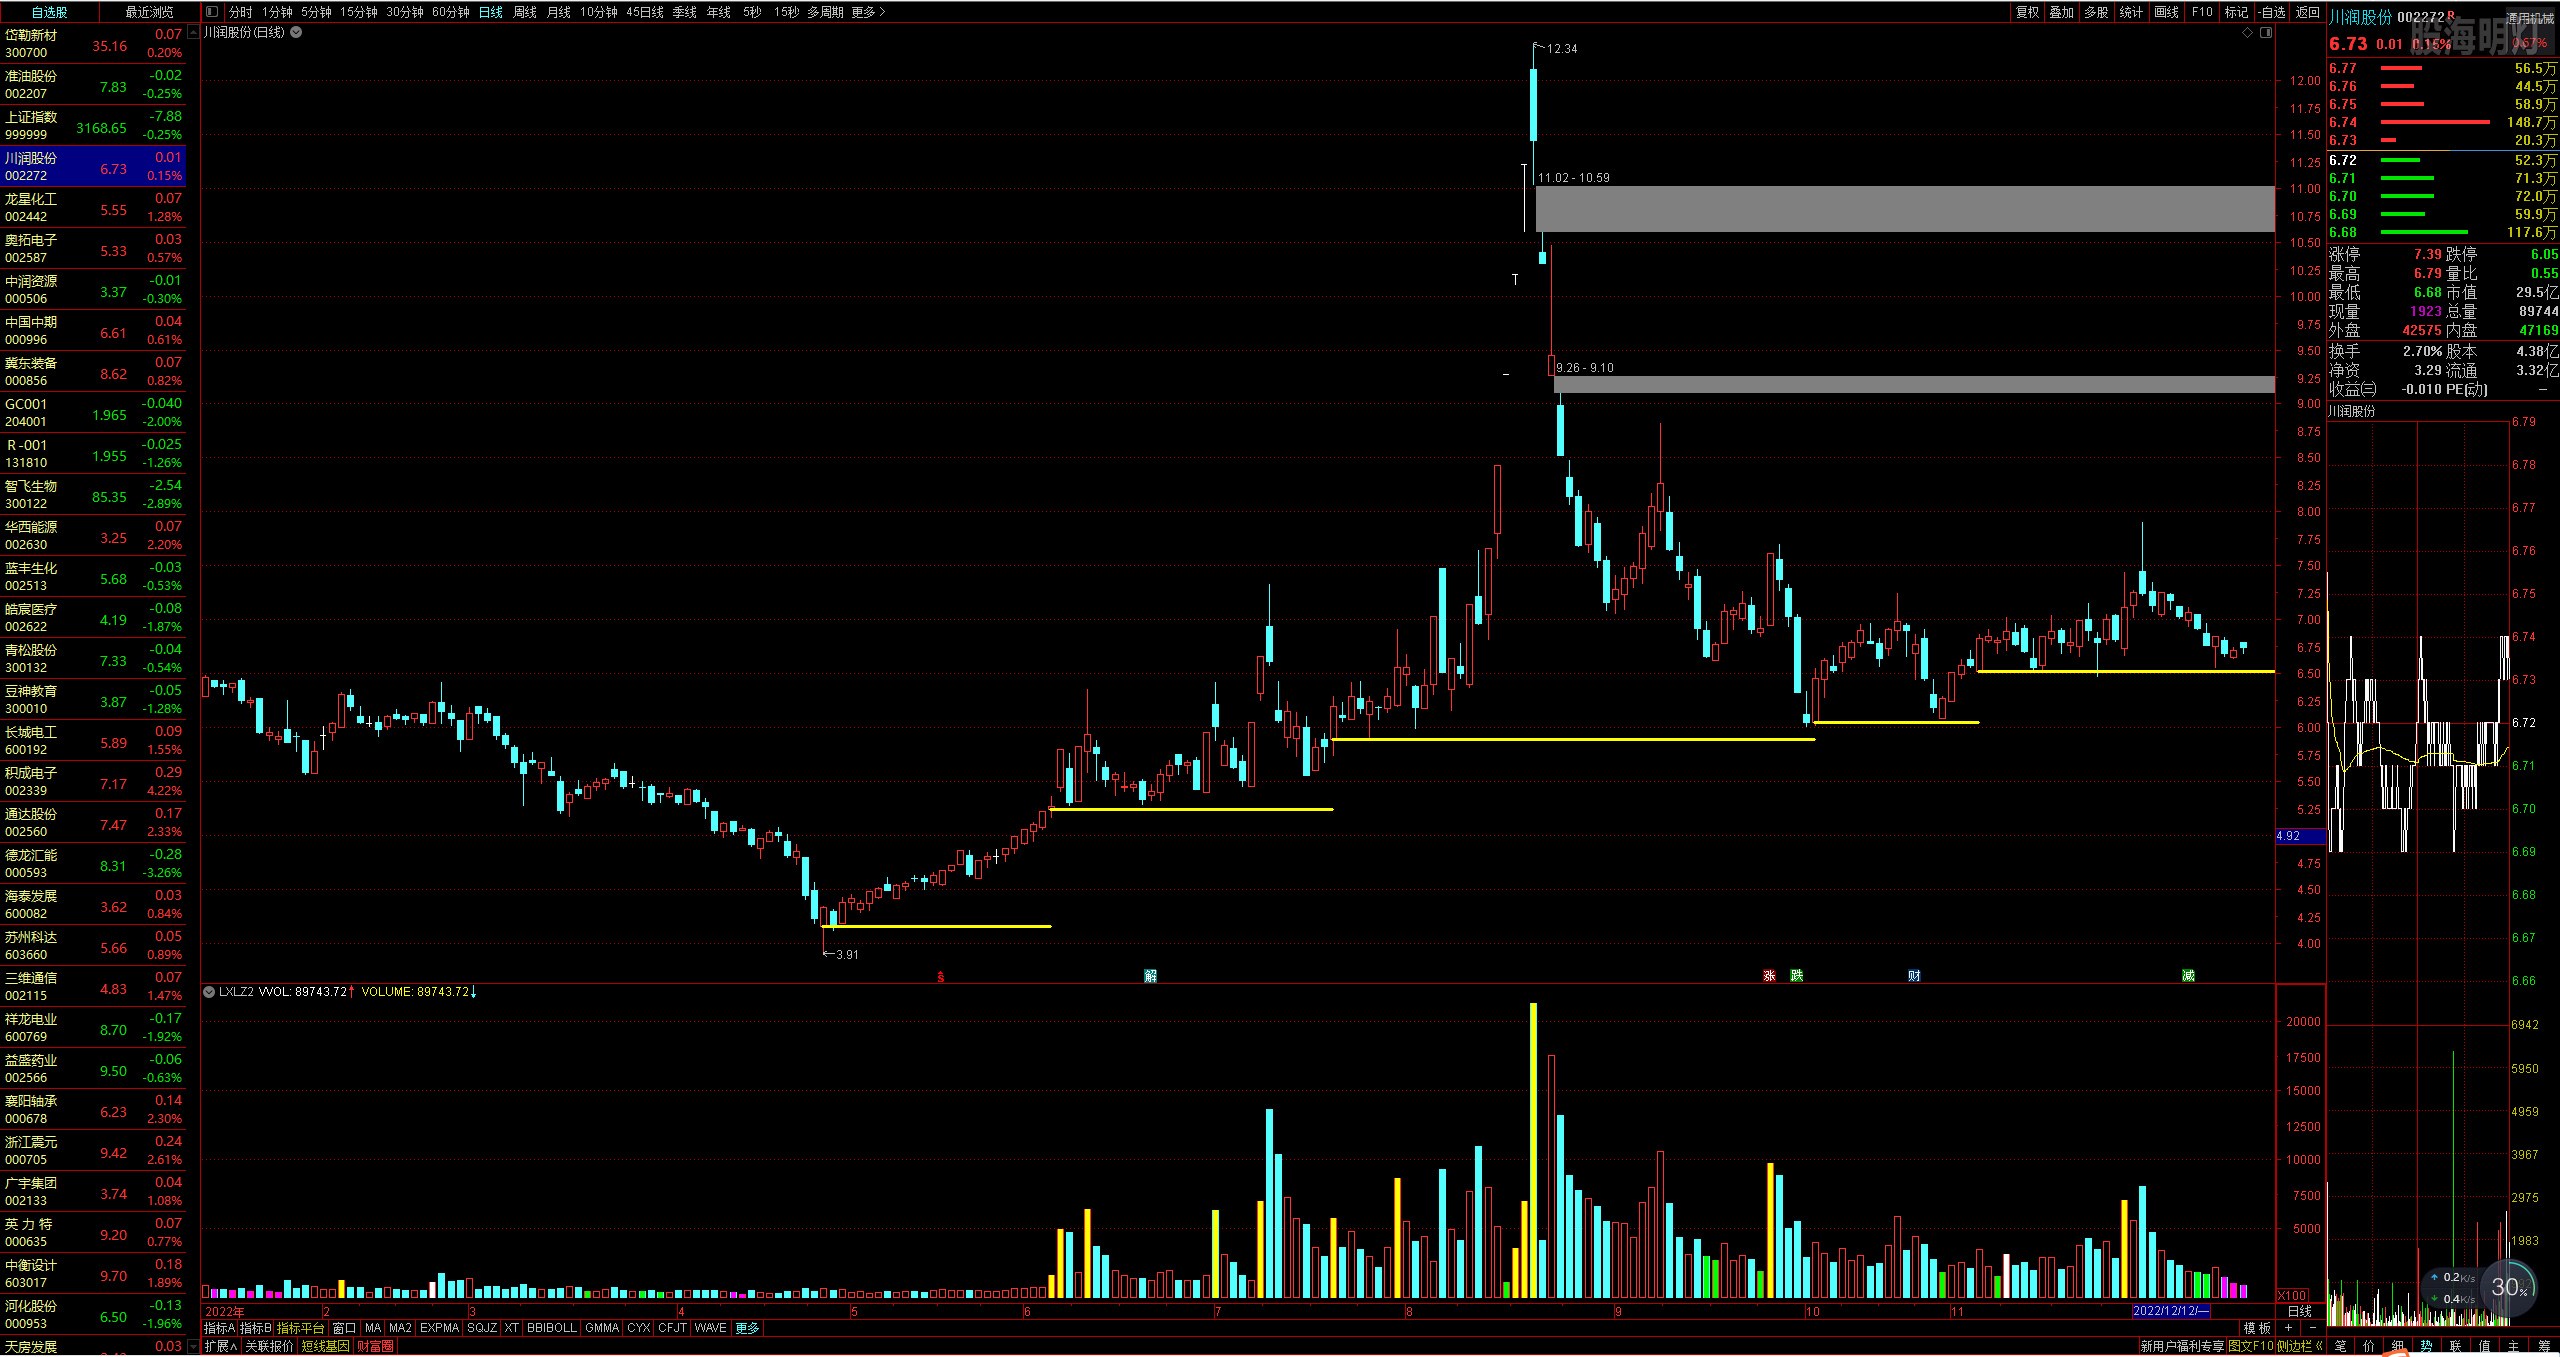This screenshot has height=1357, width=2560.
Task: Open the 指标B selector
Action: coord(255,1328)
